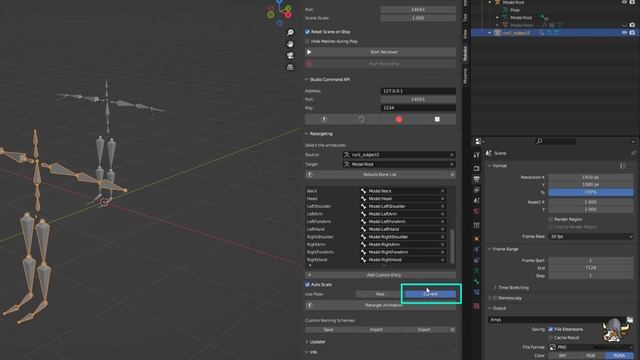Select the Current pose button
The image size is (640, 360).
pos(430,294)
